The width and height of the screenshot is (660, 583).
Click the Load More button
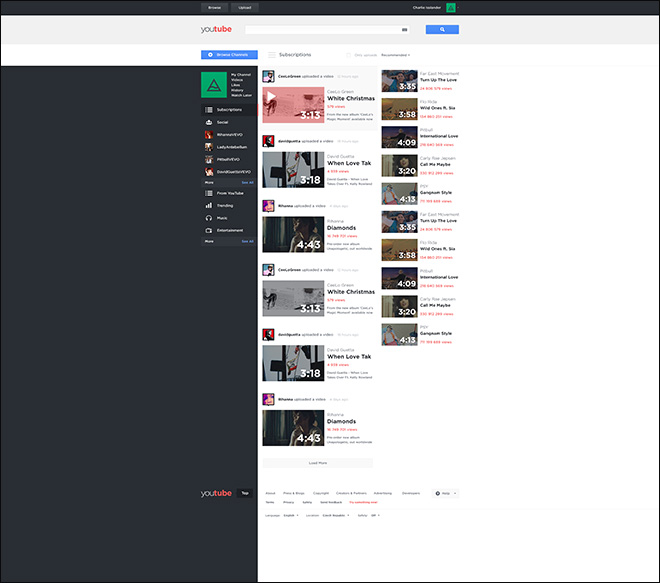(318, 463)
